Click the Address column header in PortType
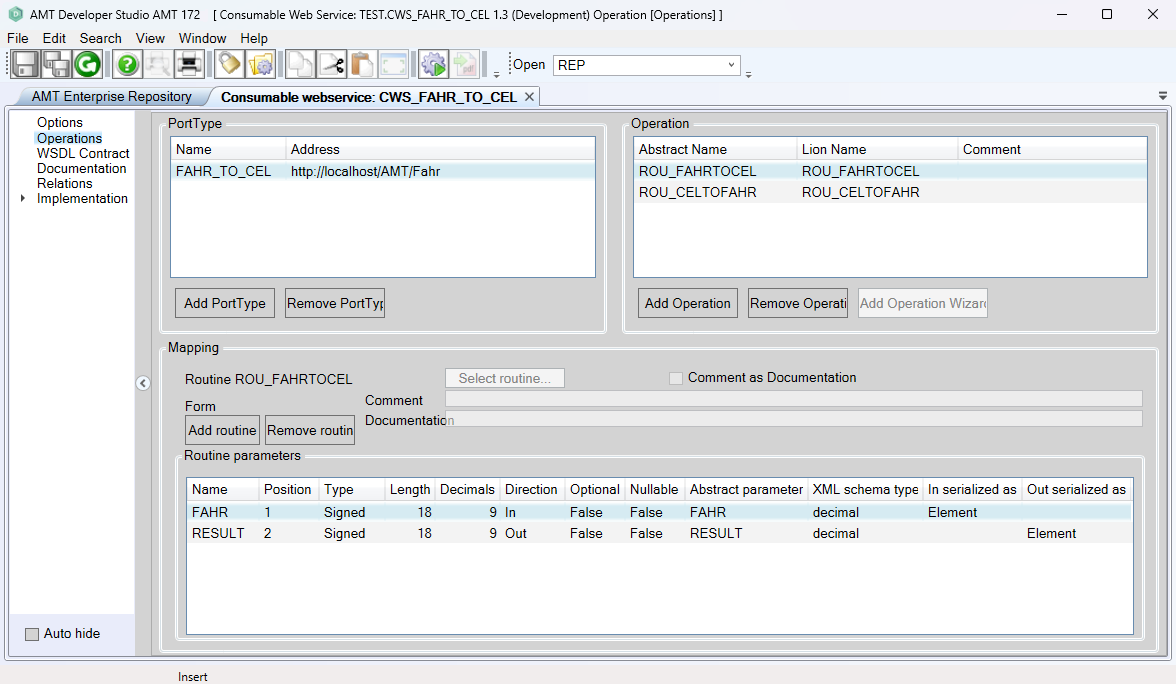The image size is (1176, 684). click(x=440, y=149)
